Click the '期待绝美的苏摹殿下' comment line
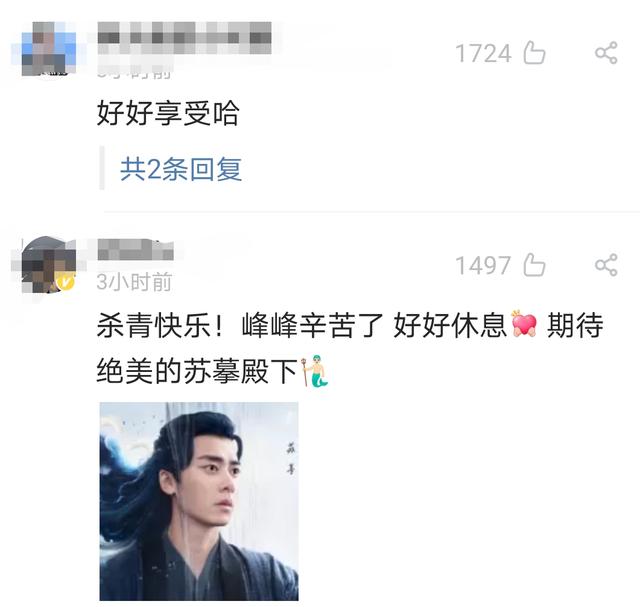Screen dimensions: 640x607 [x=197, y=371]
